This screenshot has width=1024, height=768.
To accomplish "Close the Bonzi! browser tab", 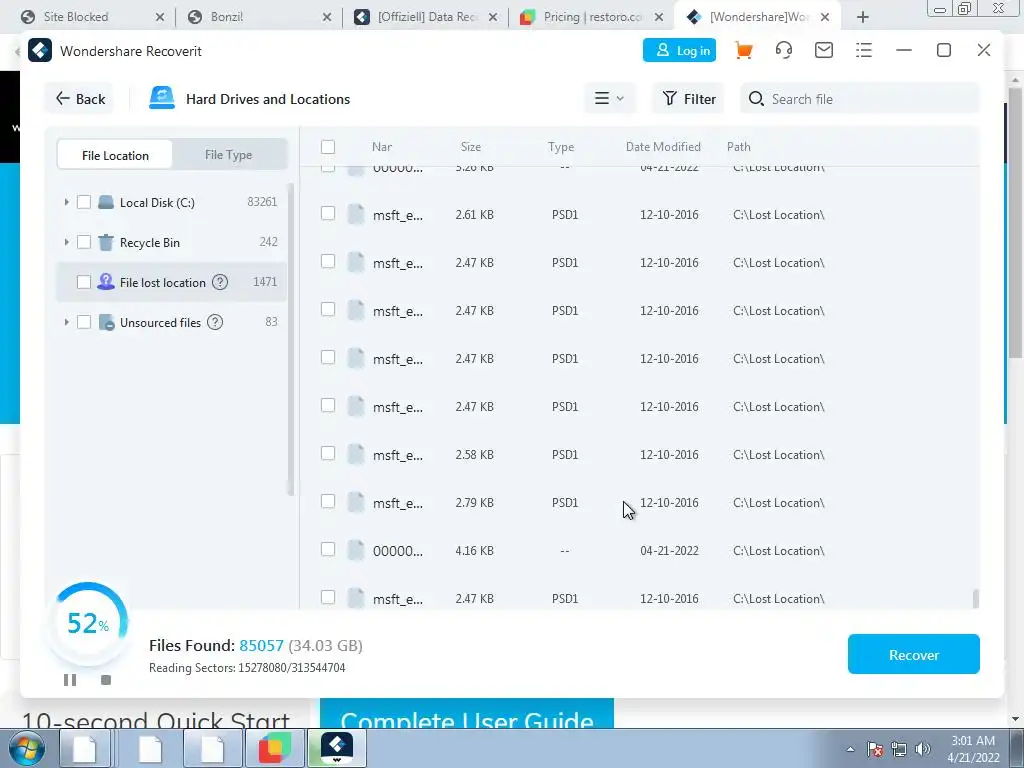I will tap(327, 18).
